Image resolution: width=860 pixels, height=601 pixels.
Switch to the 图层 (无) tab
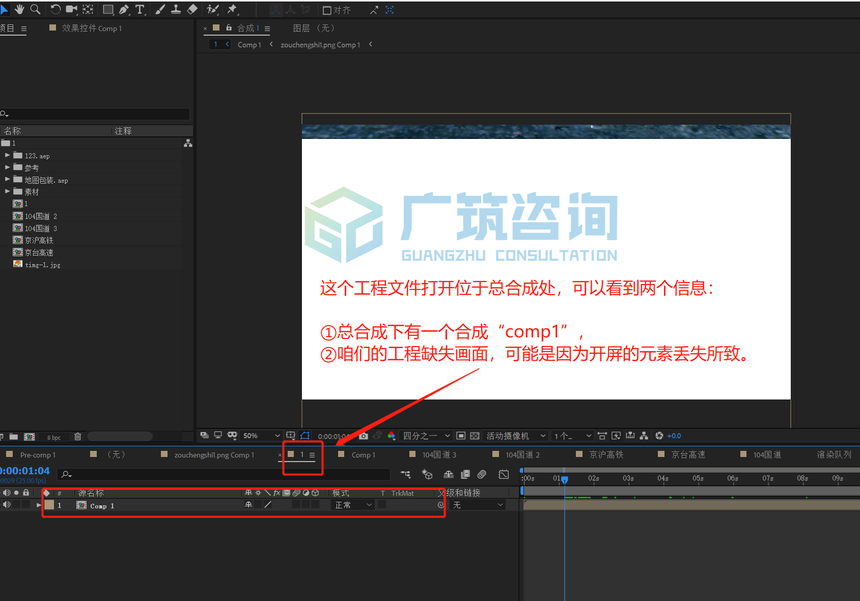coord(313,28)
